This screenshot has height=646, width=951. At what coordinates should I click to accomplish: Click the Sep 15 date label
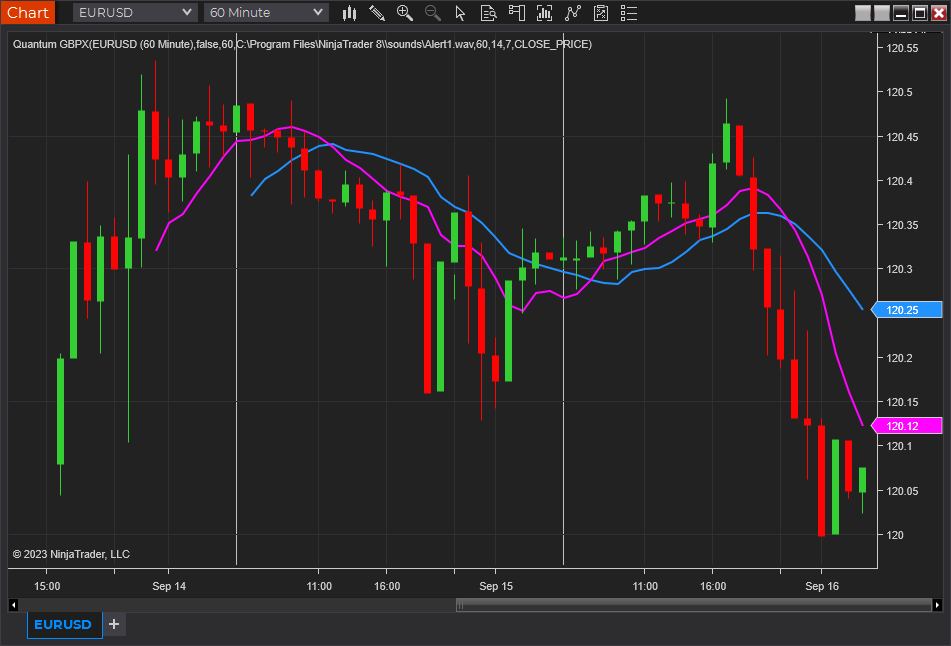click(496, 586)
